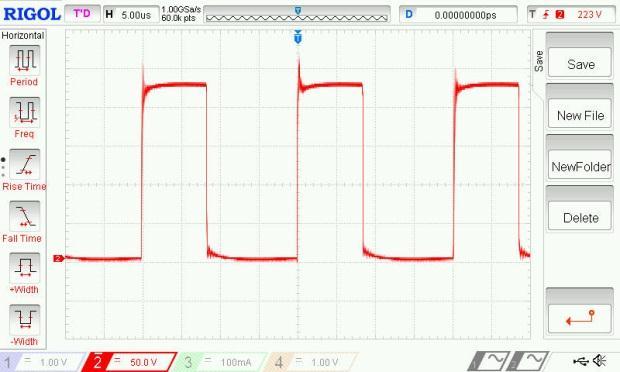Select the -Width measurement icon
Screen dimensions: 620x372
tap(24, 319)
